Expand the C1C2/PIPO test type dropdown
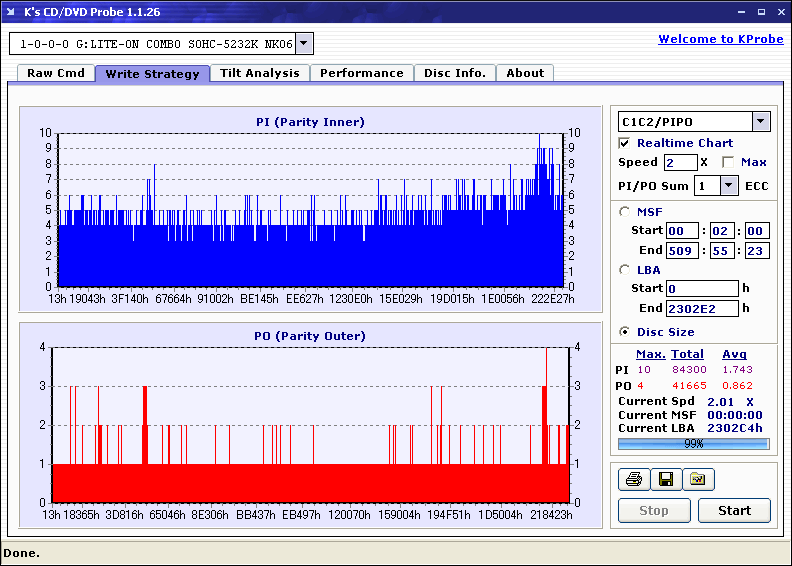This screenshot has height=566, width=792. 761,122
